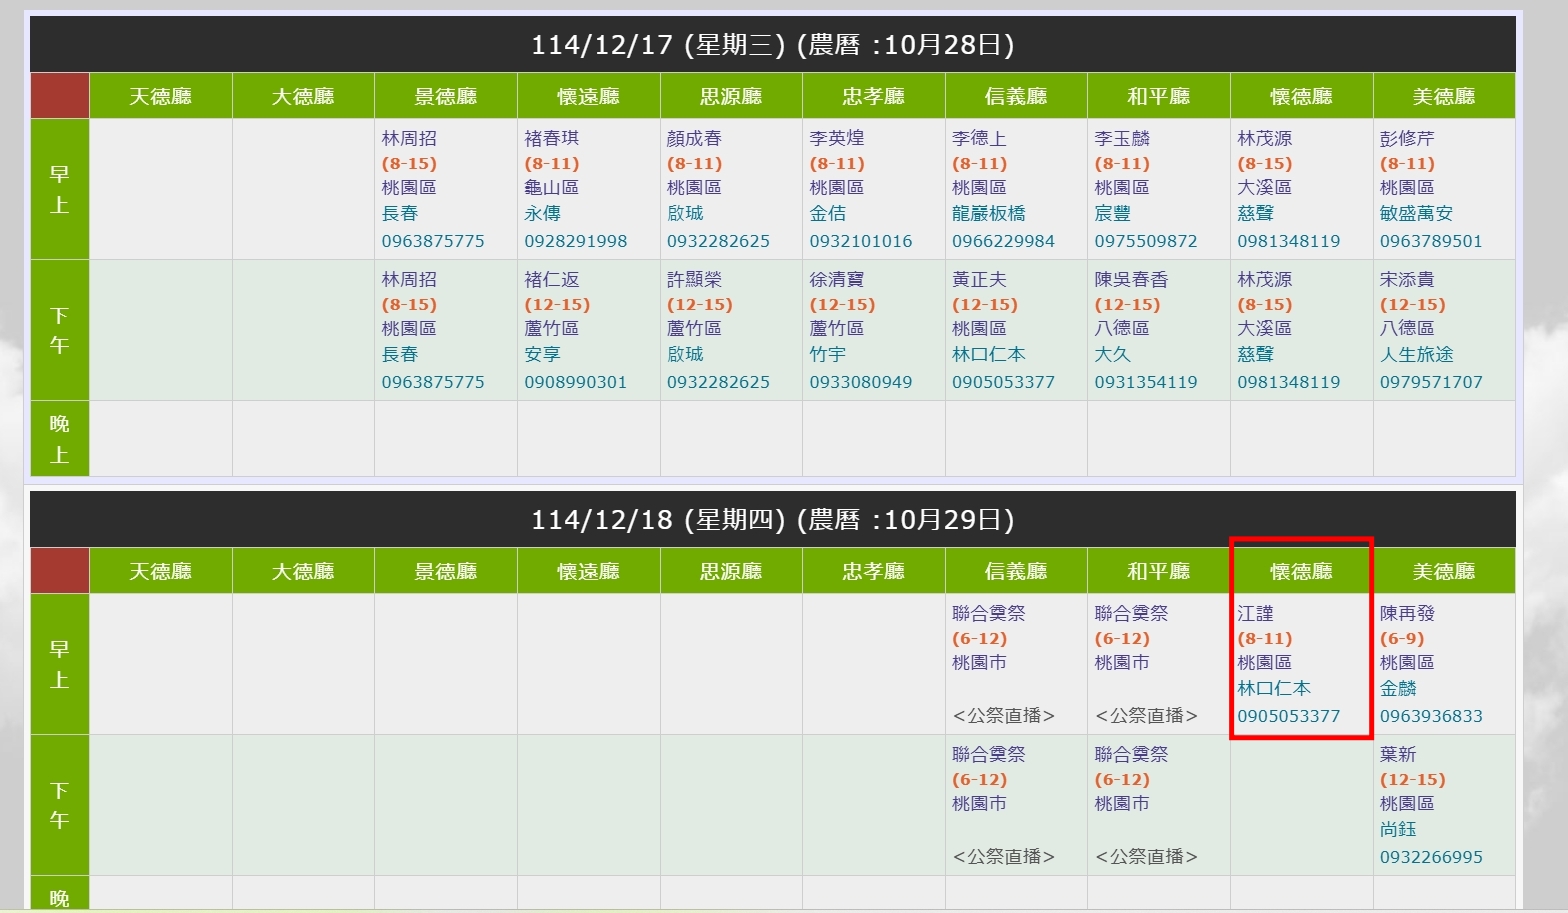Image resolution: width=1568 pixels, height=913 pixels.
Task: Click the 114/12/18 (星期四) date header bar
Action: (x=772, y=520)
